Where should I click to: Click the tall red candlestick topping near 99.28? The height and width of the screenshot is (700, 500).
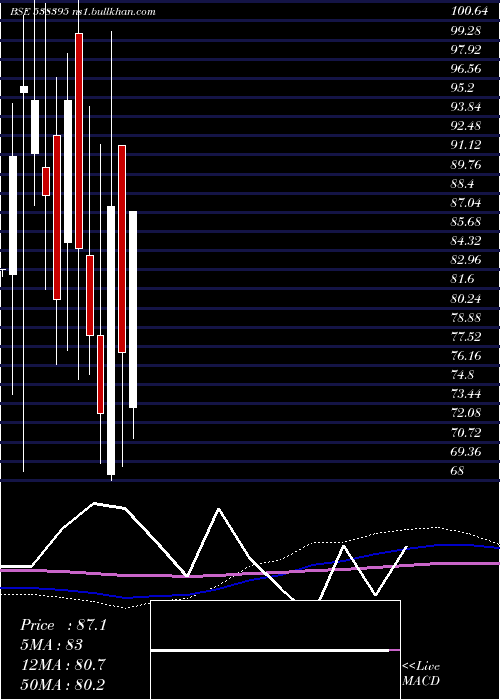(x=79, y=141)
